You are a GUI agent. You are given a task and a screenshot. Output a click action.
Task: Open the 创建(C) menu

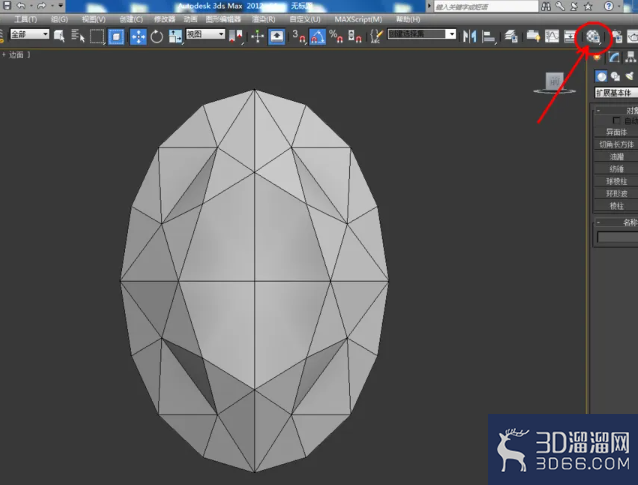coord(131,19)
